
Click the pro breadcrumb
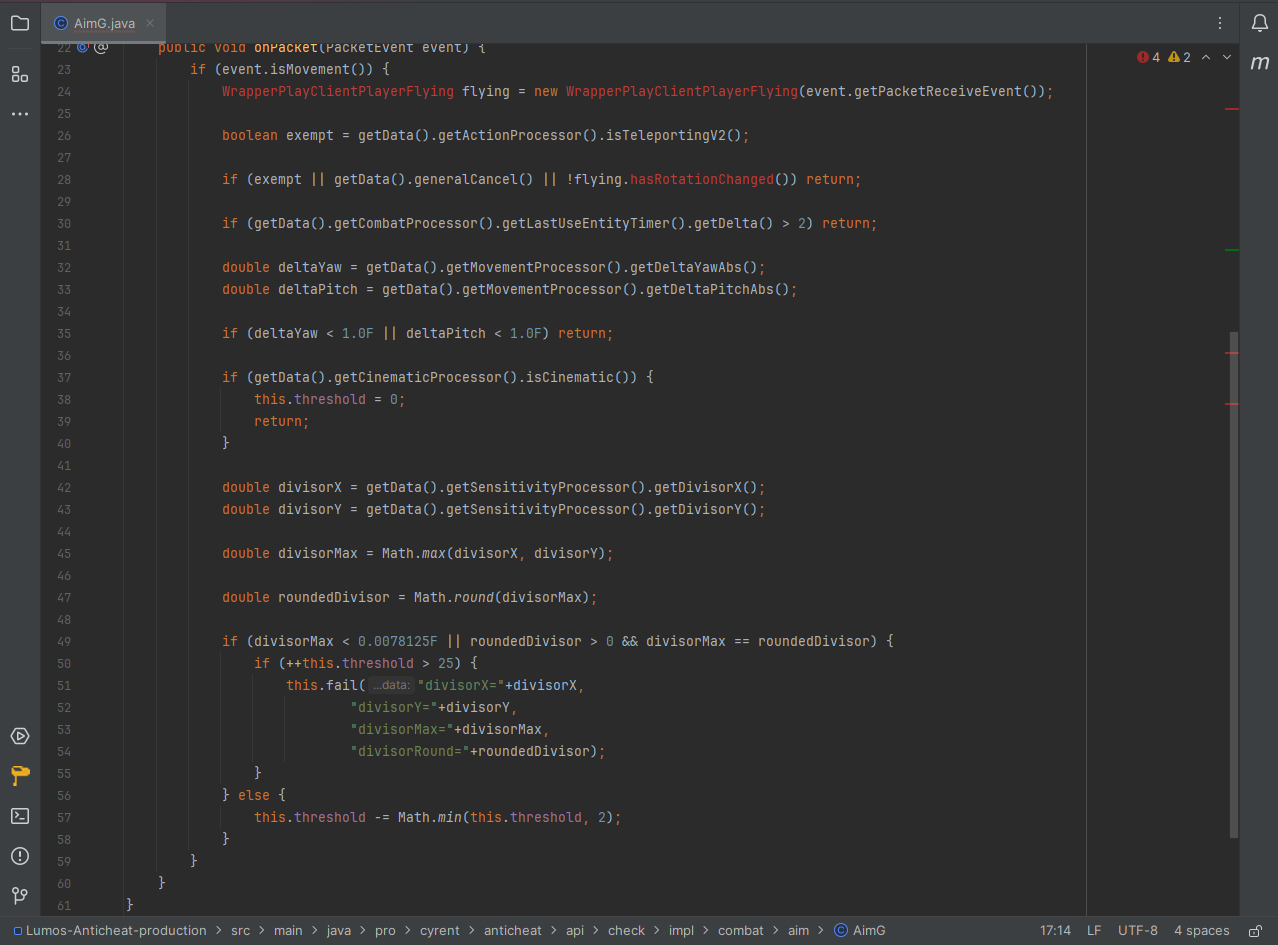385,930
